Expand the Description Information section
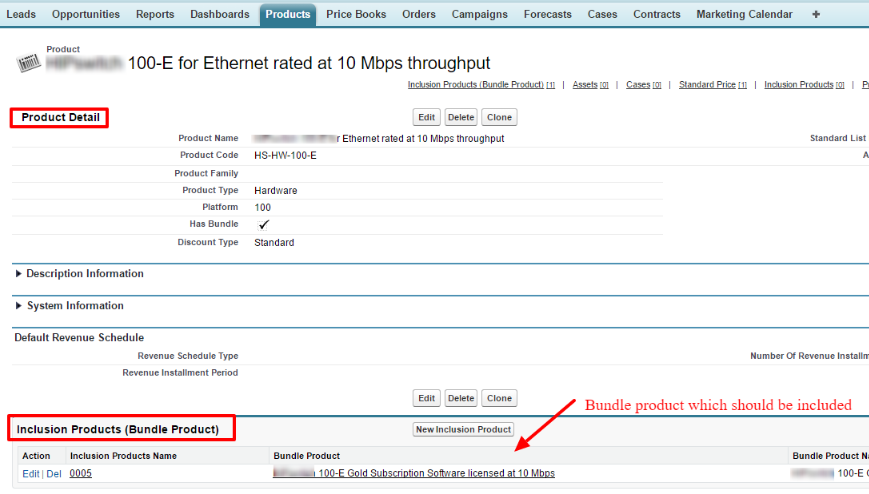This screenshot has height=494, width=869. (20, 274)
